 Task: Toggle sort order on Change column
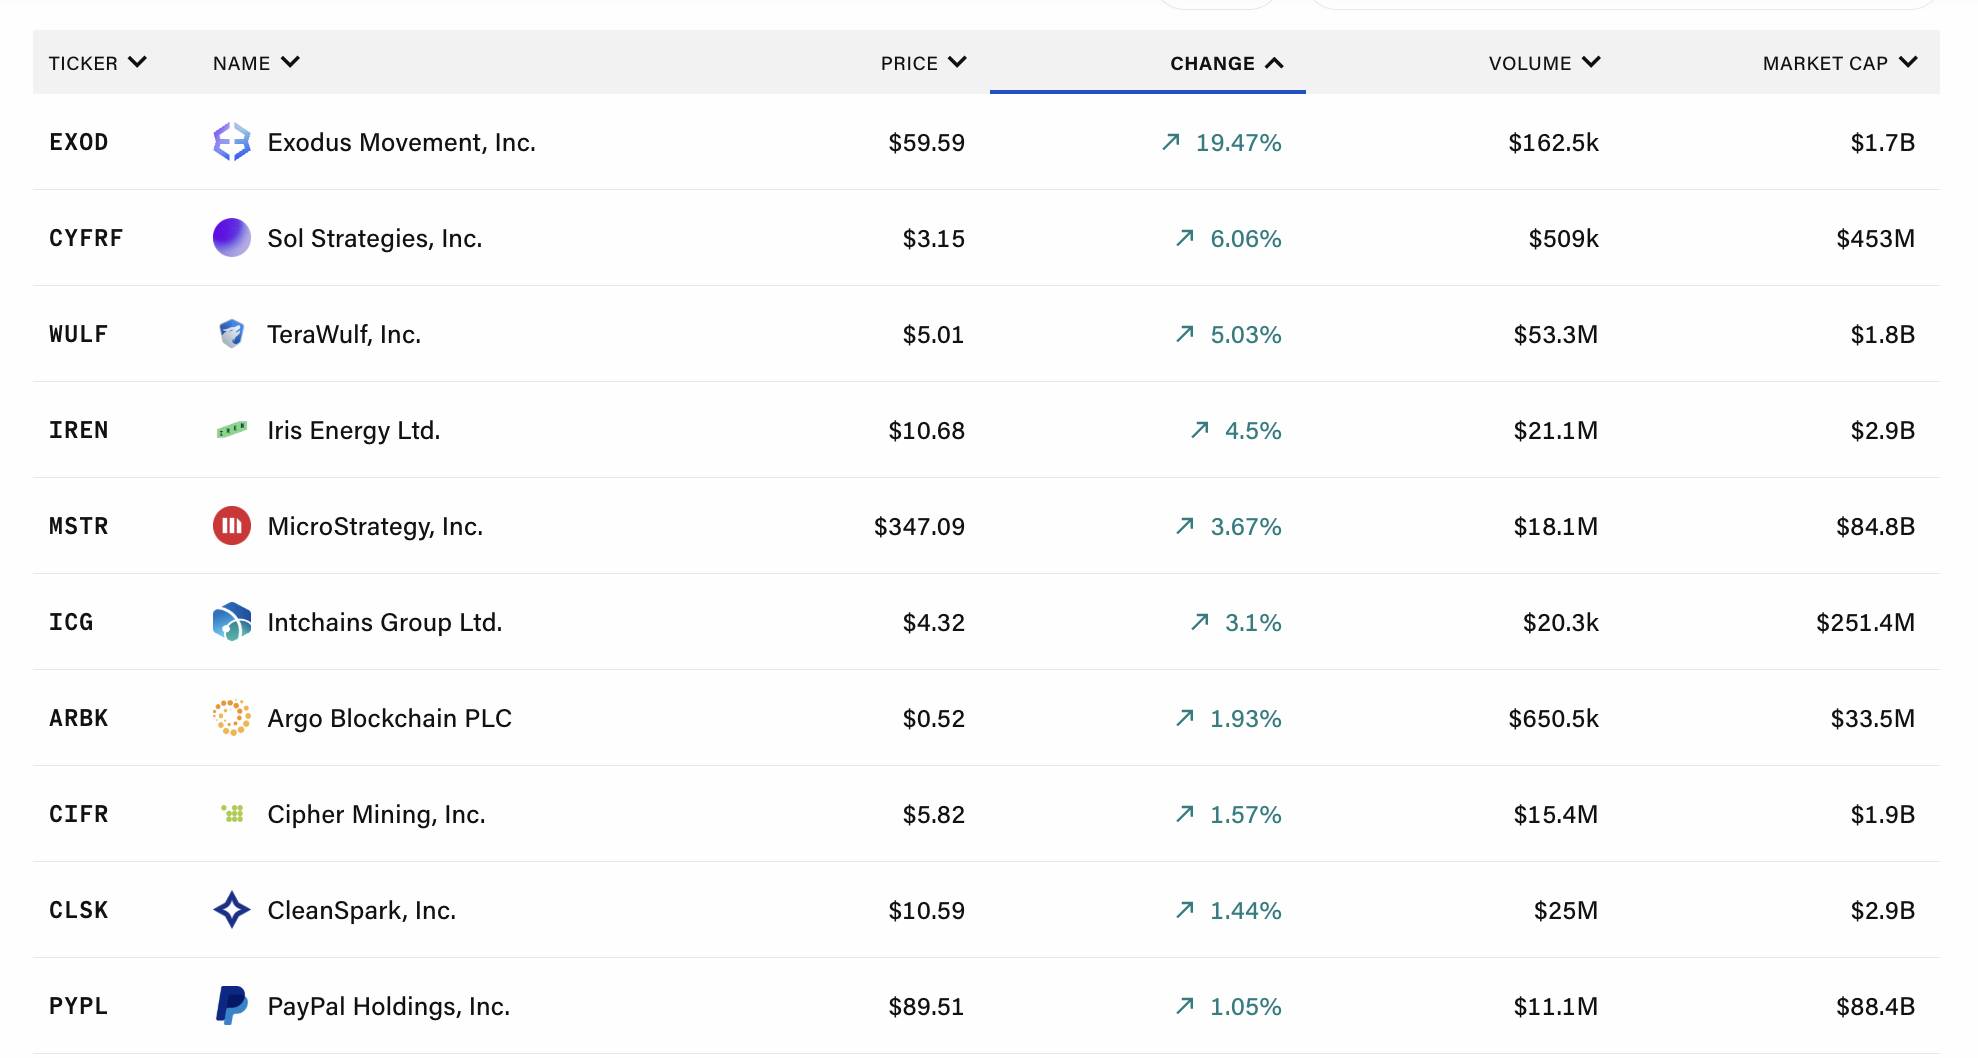click(x=1227, y=63)
